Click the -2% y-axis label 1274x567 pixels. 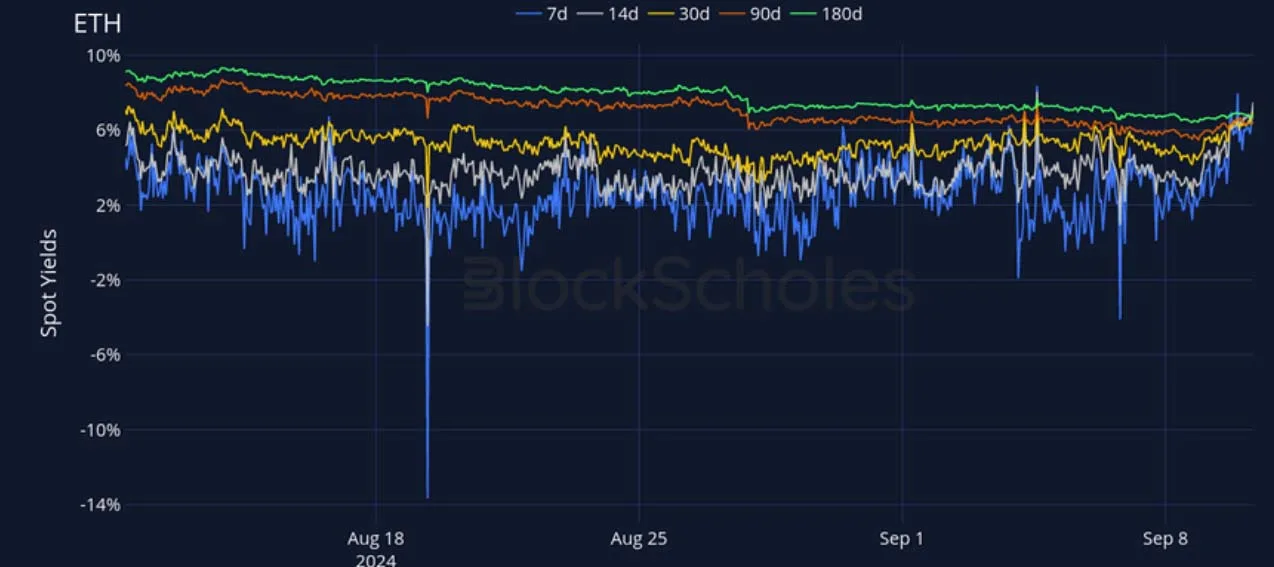pyautogui.click(x=105, y=280)
